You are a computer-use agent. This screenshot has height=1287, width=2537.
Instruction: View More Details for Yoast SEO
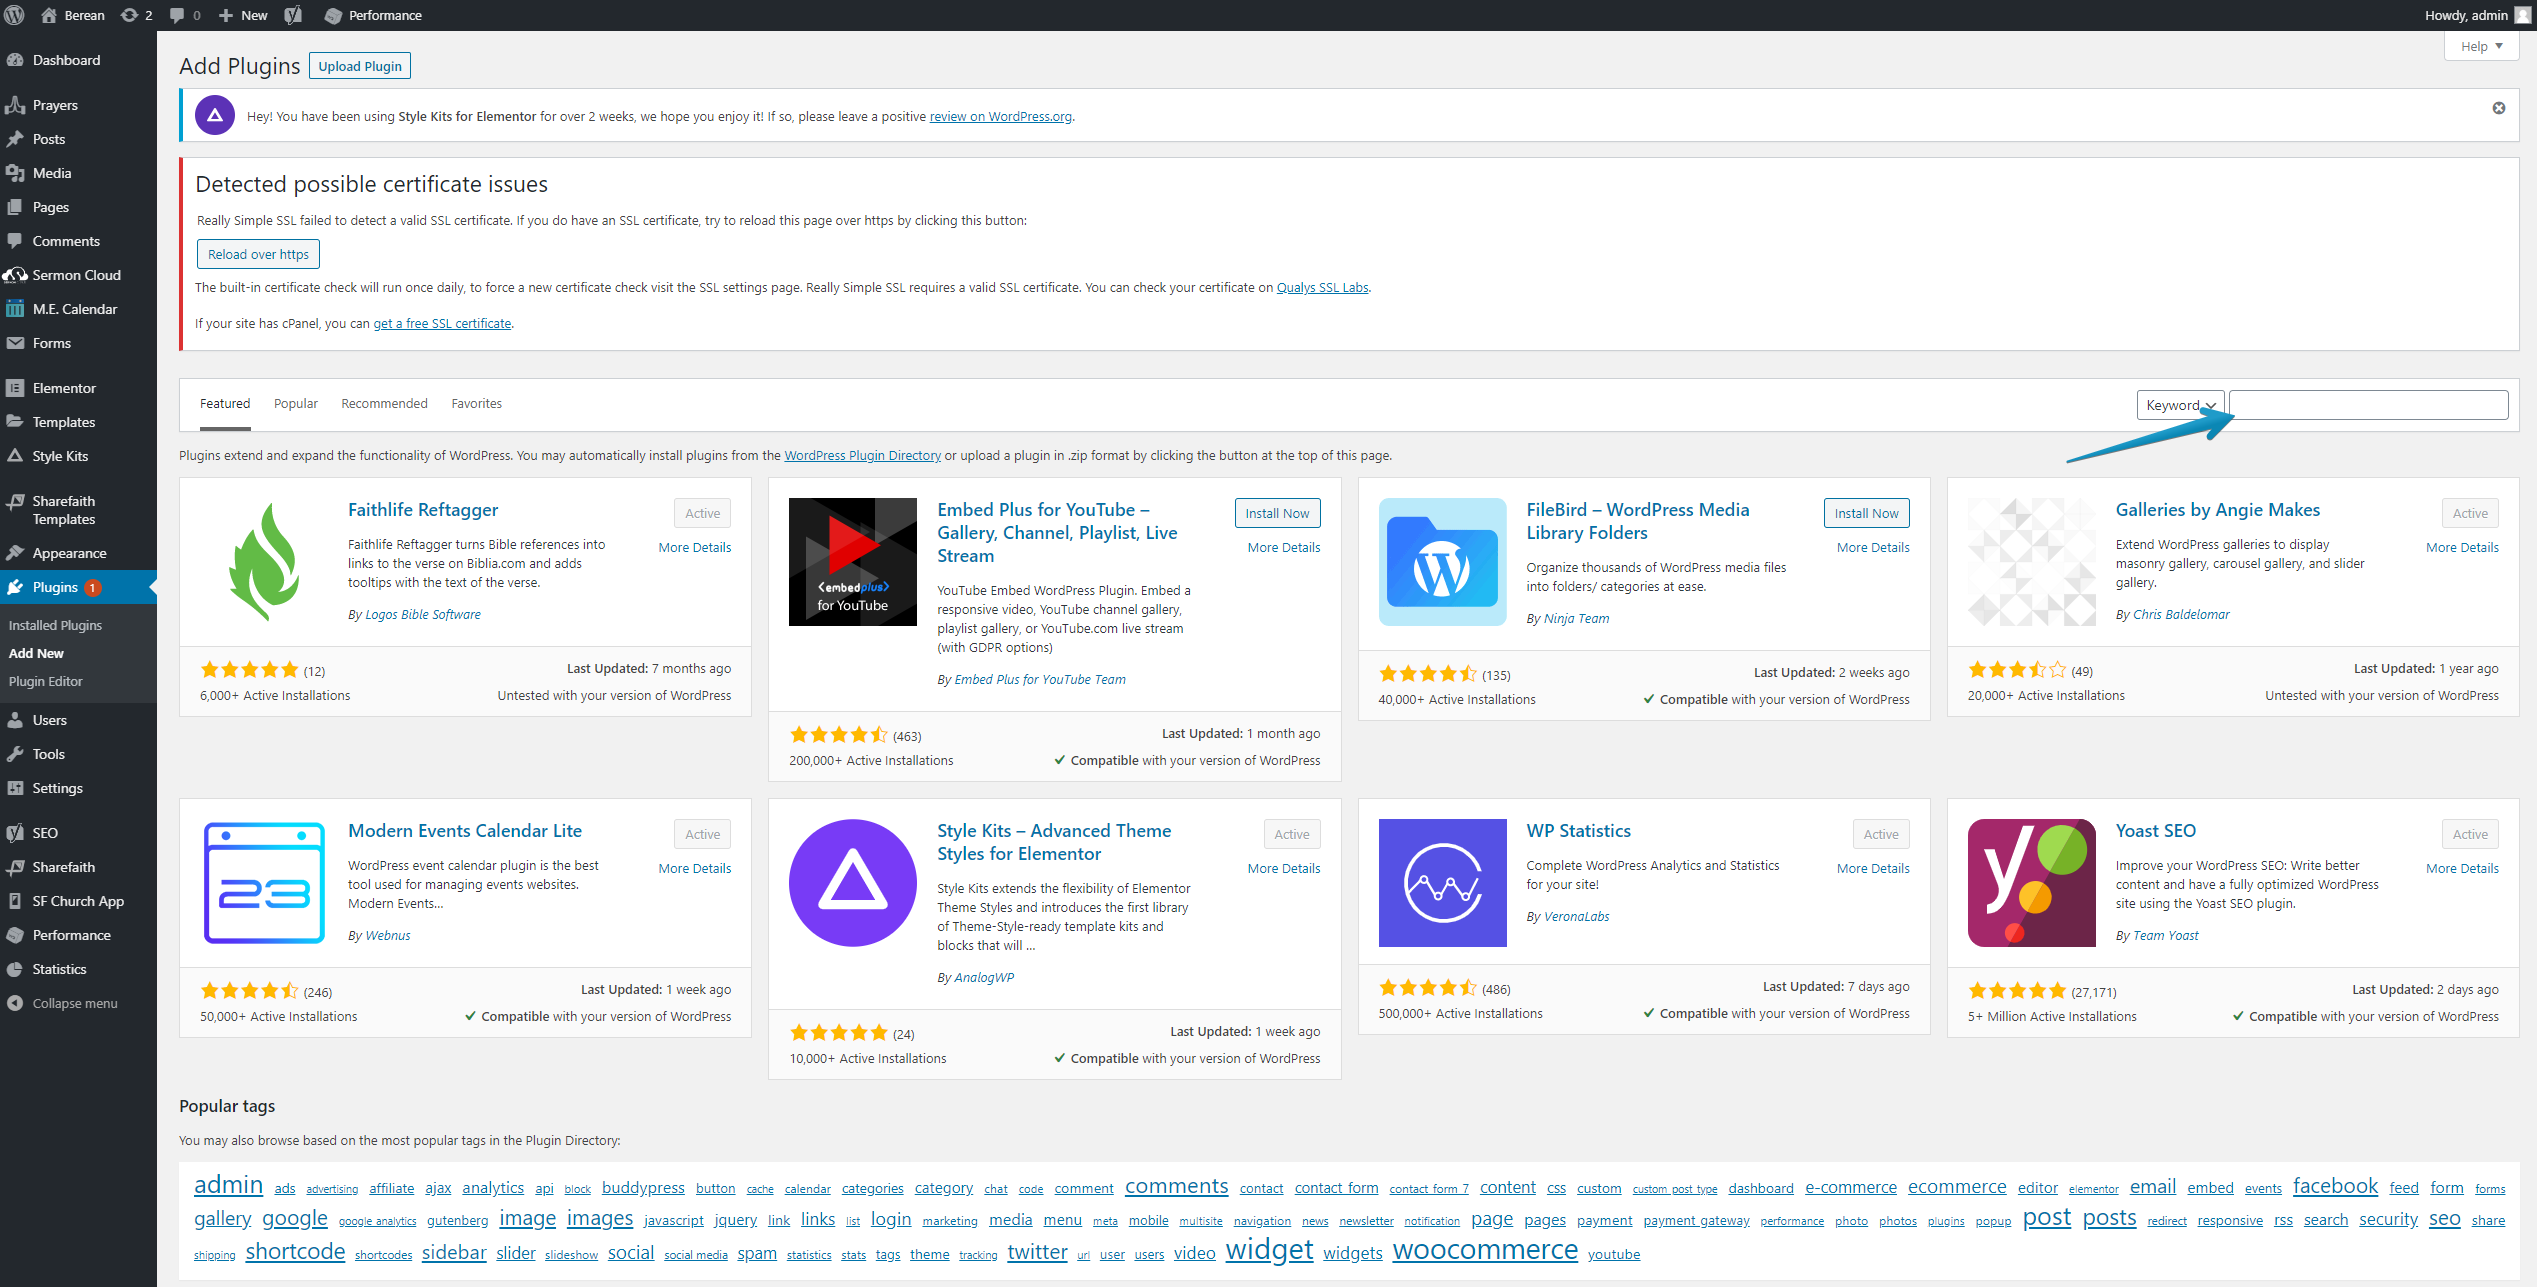(2462, 869)
